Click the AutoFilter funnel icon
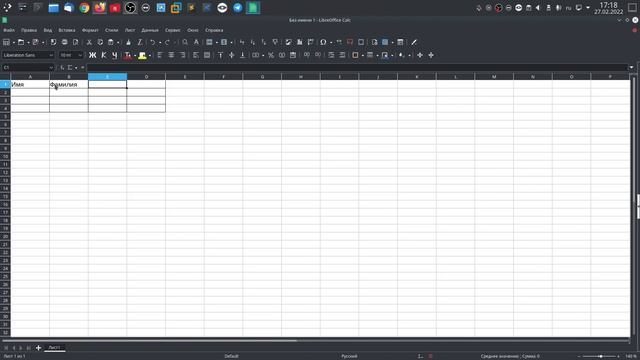Image resolution: width=640 pixels, height=360 pixels. coord(275,42)
